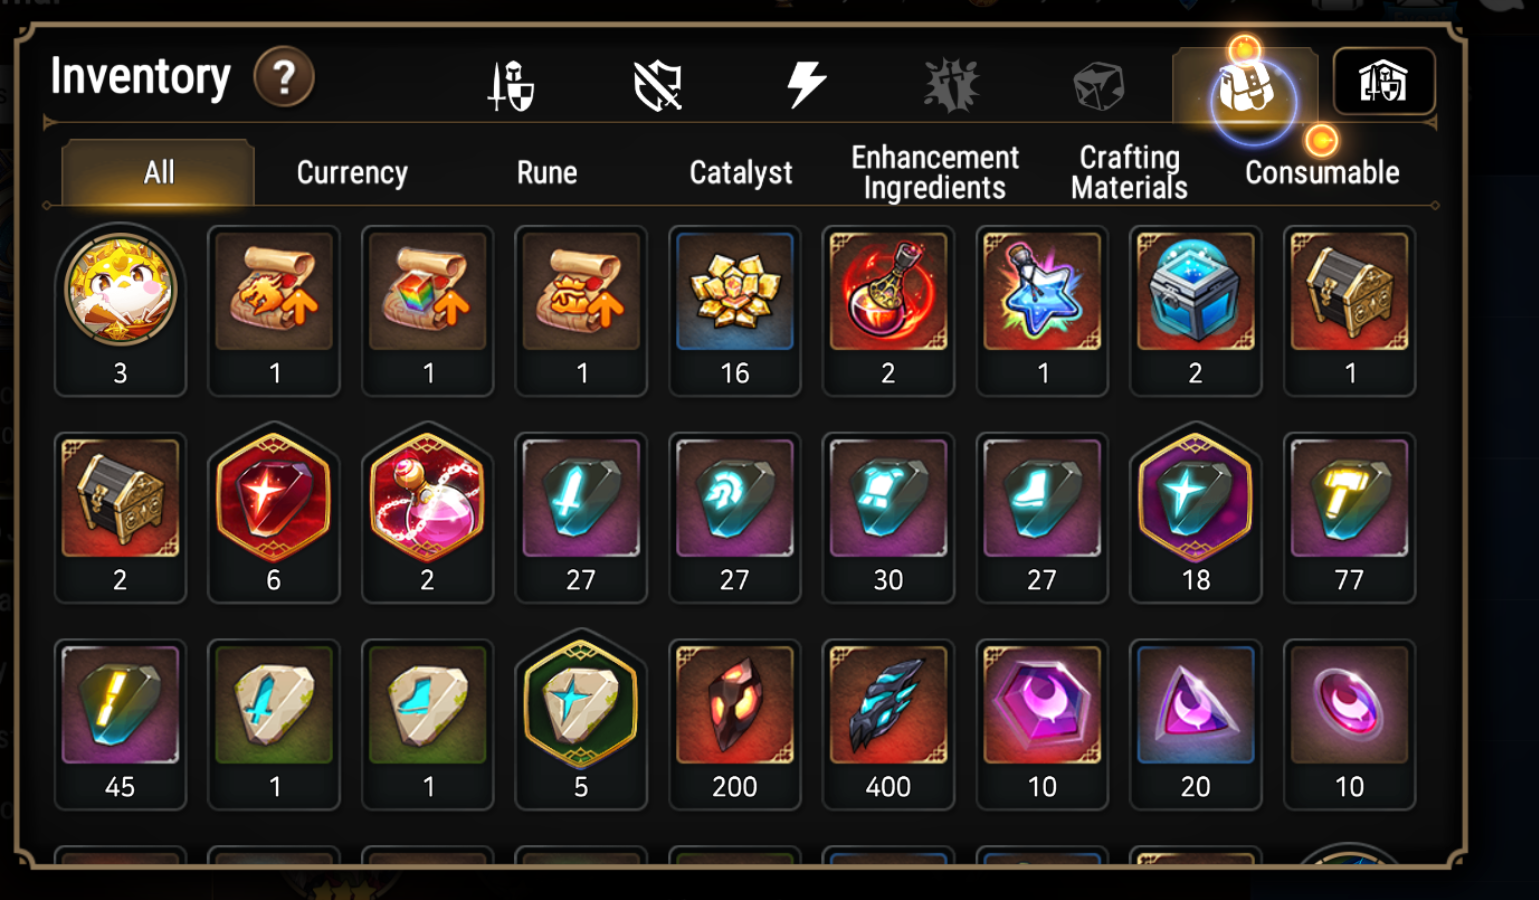
Task: Select the sword and shield equipment category icon
Action: click(511, 86)
